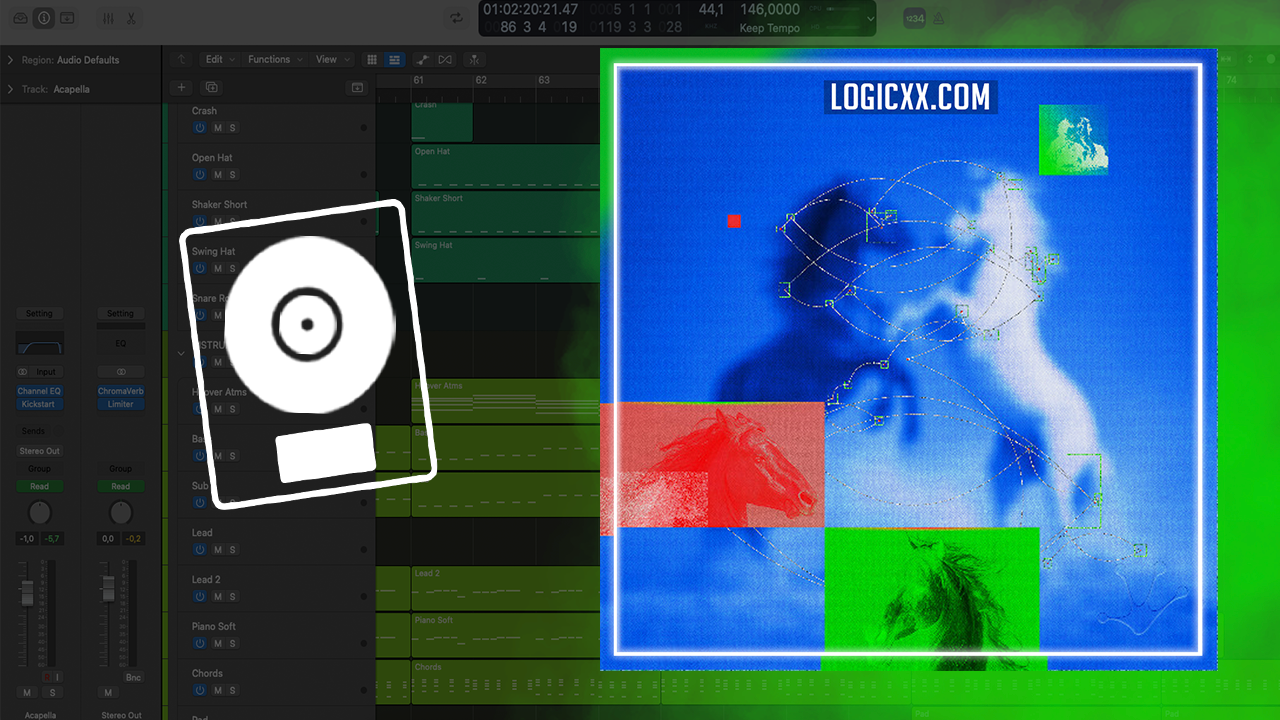
Task: Mute the Piano Soft track
Action: (217, 643)
